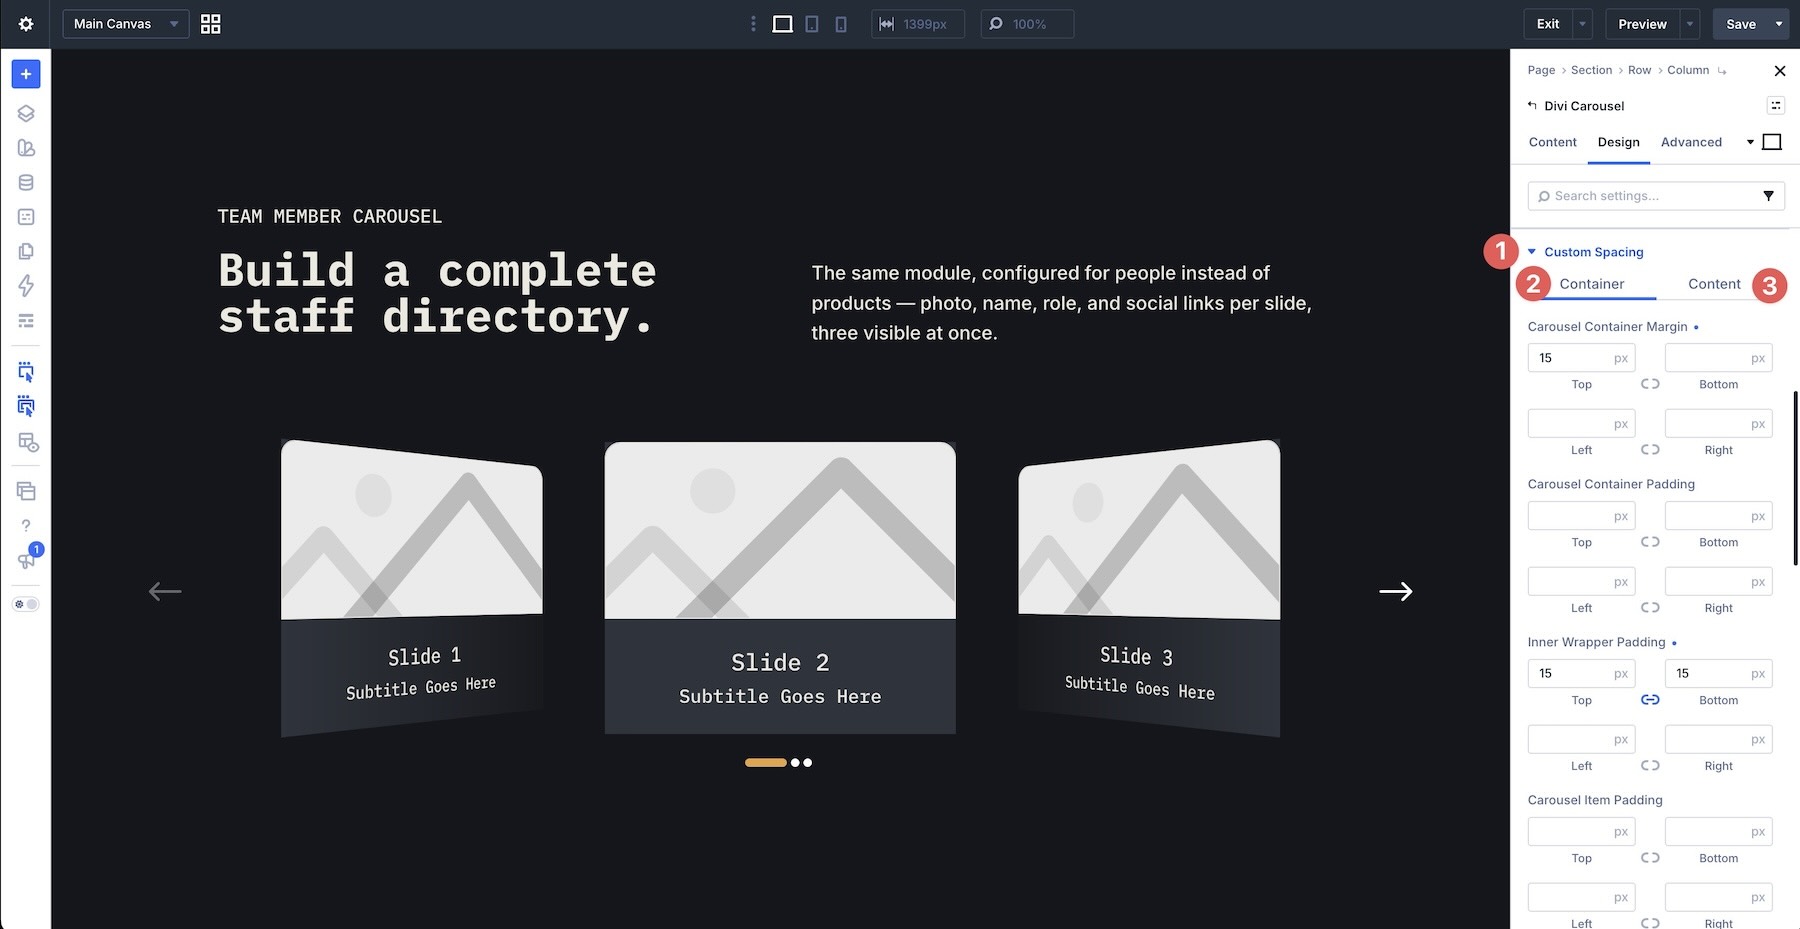
Task: Go to Section in the breadcrumb
Action: click(x=1591, y=70)
